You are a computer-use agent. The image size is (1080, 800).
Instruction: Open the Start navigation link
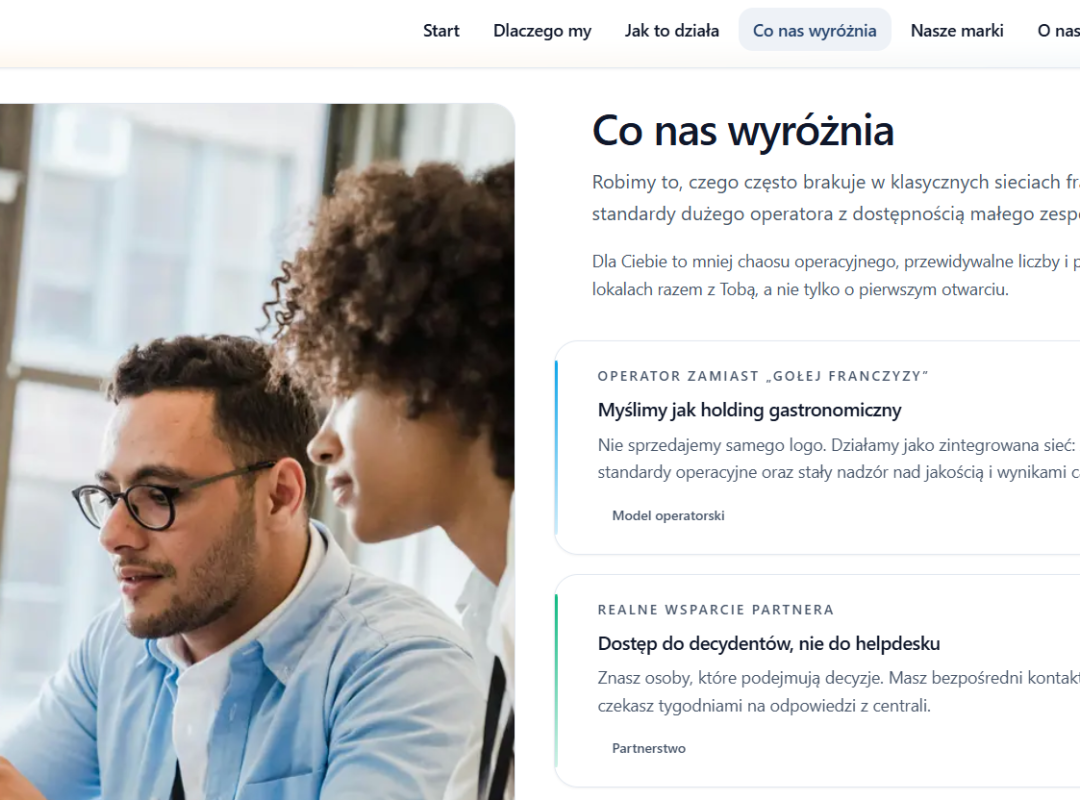[441, 30]
